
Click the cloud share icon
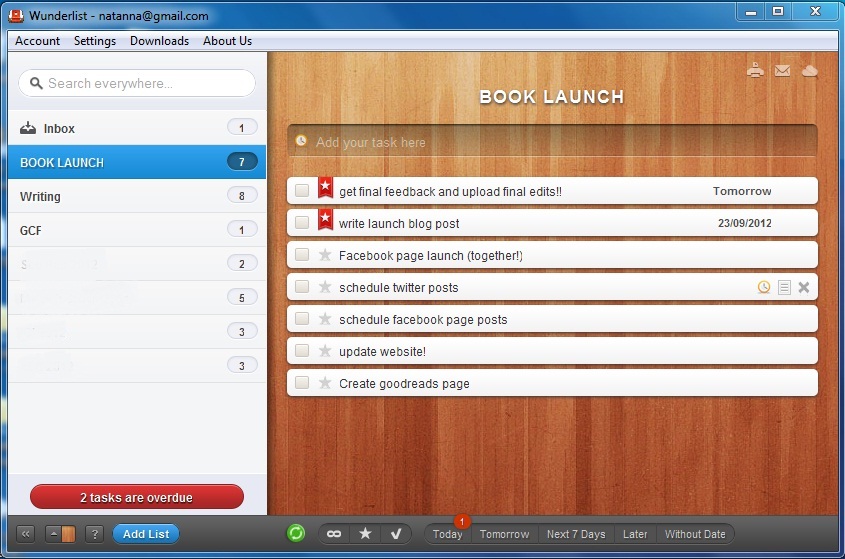809,71
